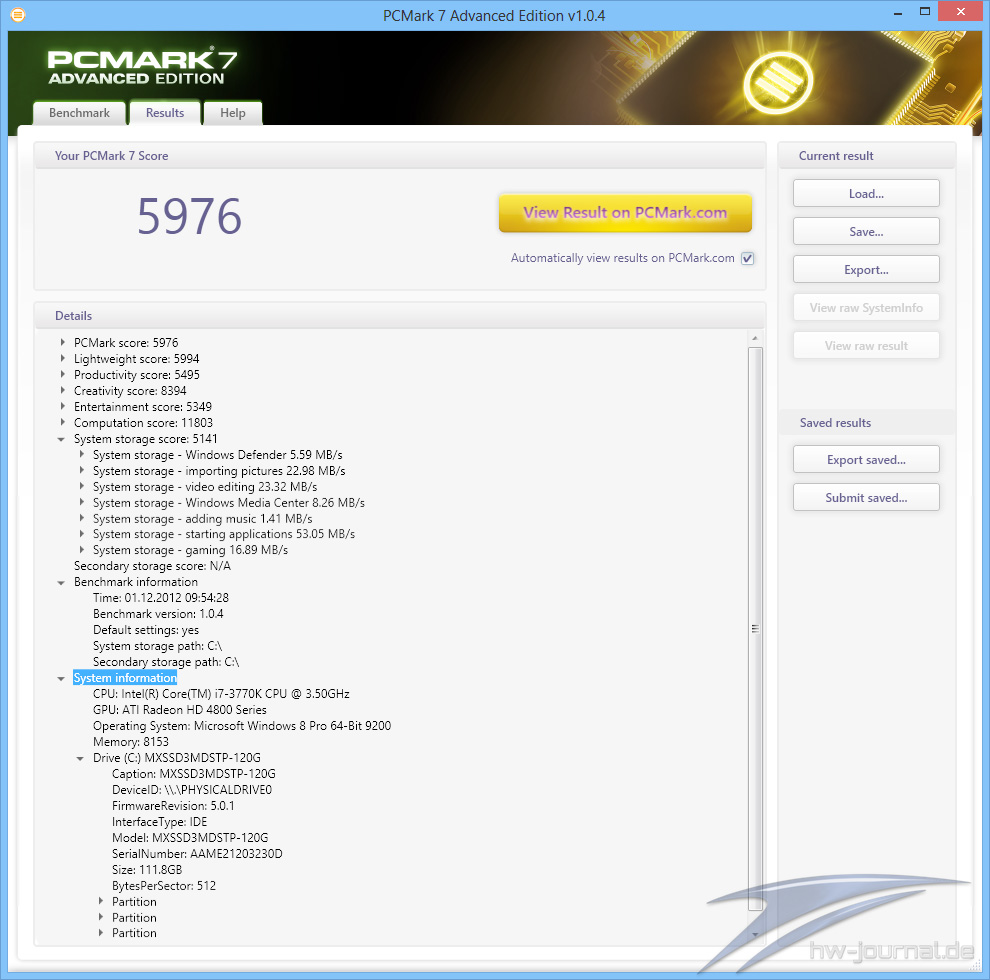Collapse the System information section
This screenshot has height=980, width=990.
(61, 678)
